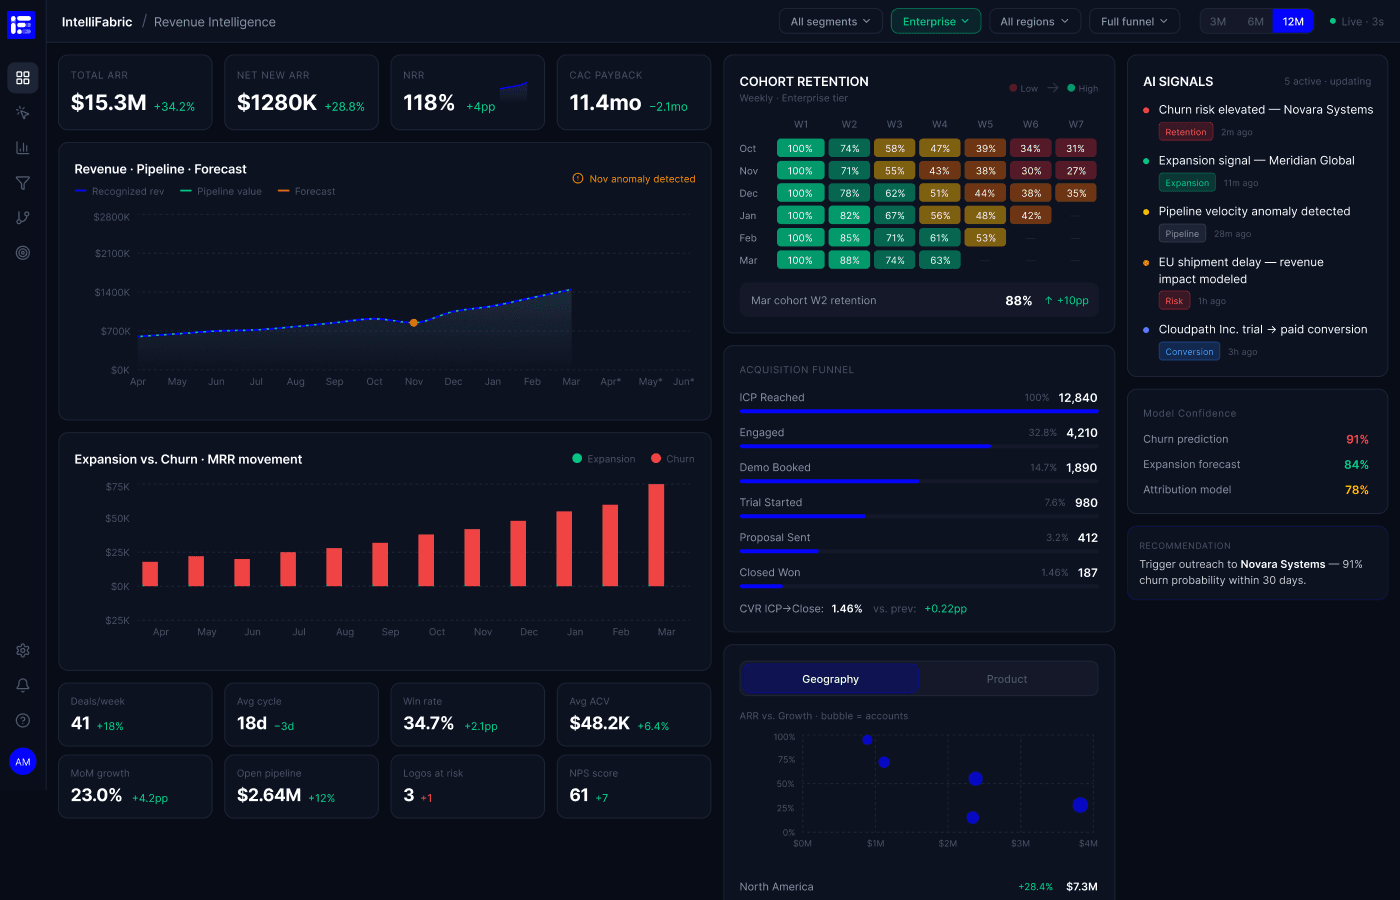Open the All segments dropdown
Viewport: 1400px width, 900px height.
(830, 20)
